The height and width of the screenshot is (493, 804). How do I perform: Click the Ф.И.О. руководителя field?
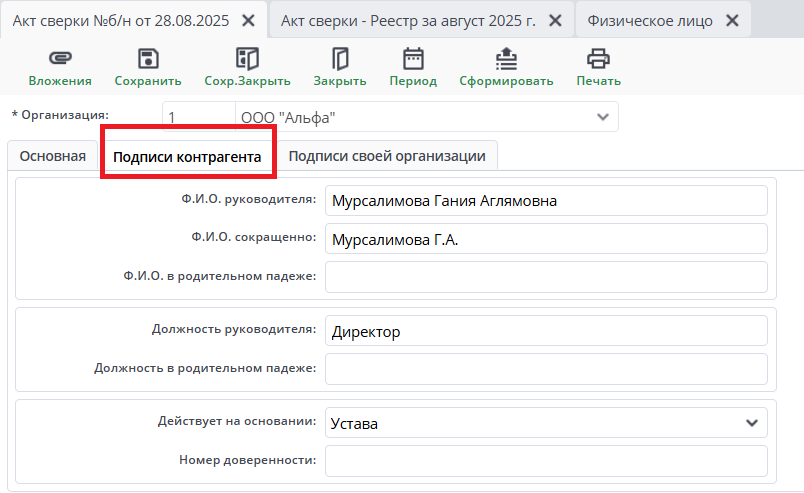[545, 201]
